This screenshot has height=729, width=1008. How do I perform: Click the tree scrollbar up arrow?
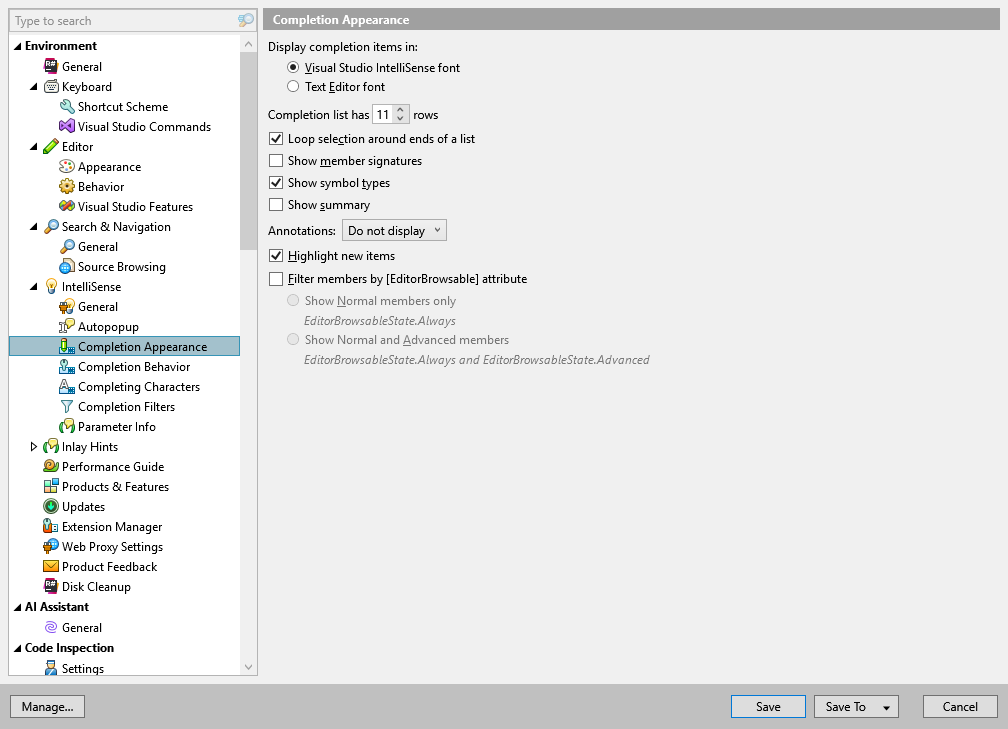pyautogui.click(x=249, y=44)
